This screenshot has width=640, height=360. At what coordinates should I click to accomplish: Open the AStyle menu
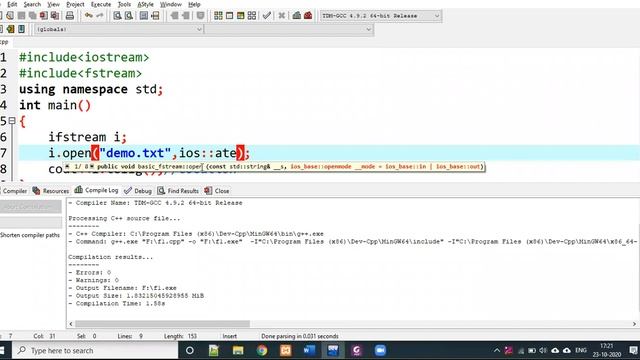point(145,4)
